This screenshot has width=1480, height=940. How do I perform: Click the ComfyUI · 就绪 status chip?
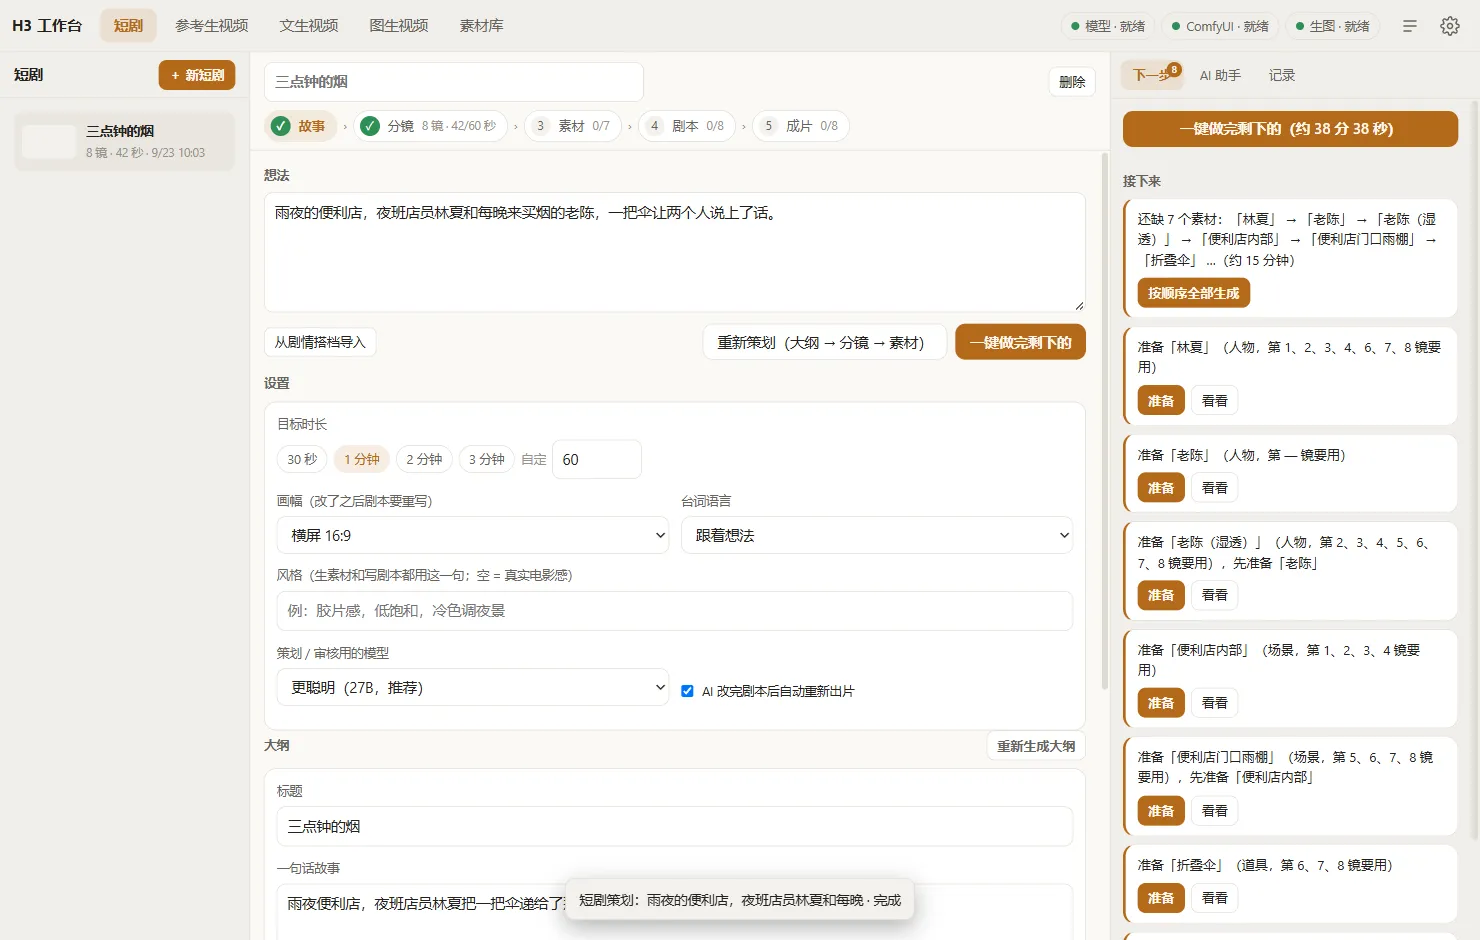pos(1220,26)
